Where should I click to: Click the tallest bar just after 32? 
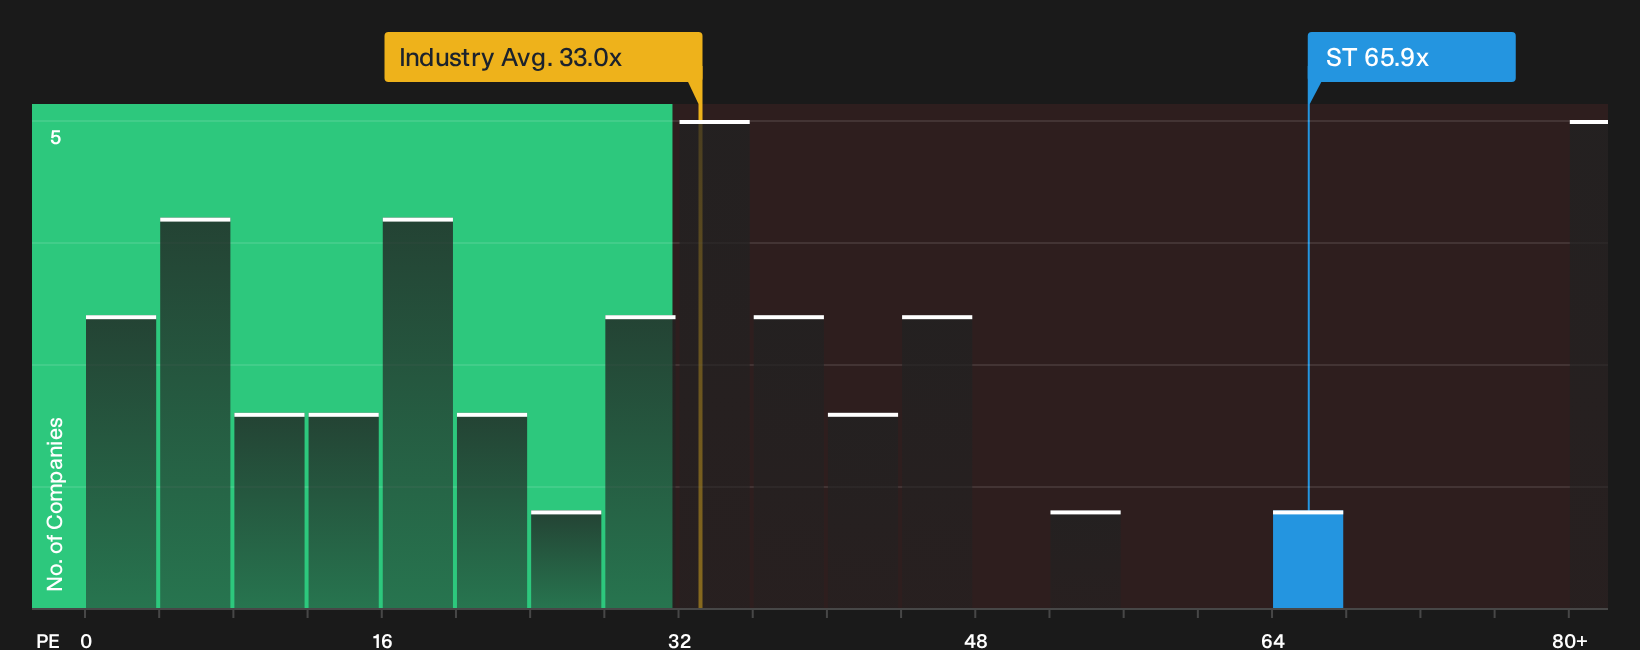[x=714, y=364]
